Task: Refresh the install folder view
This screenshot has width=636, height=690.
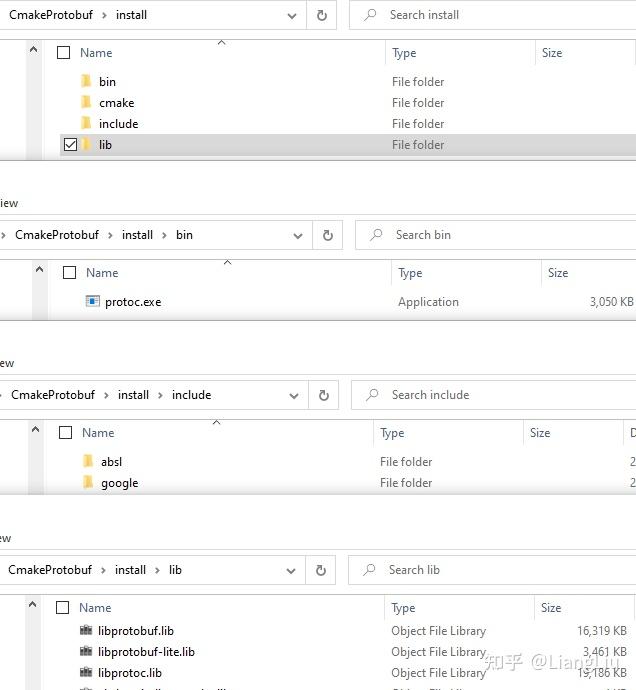Action: (321, 15)
